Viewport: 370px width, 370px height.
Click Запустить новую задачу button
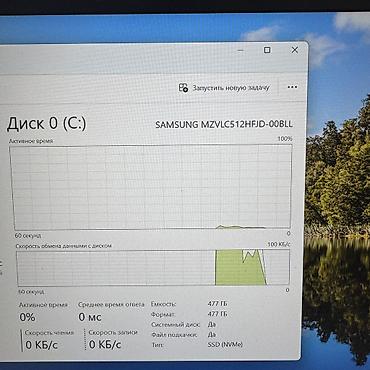pyautogui.click(x=224, y=88)
